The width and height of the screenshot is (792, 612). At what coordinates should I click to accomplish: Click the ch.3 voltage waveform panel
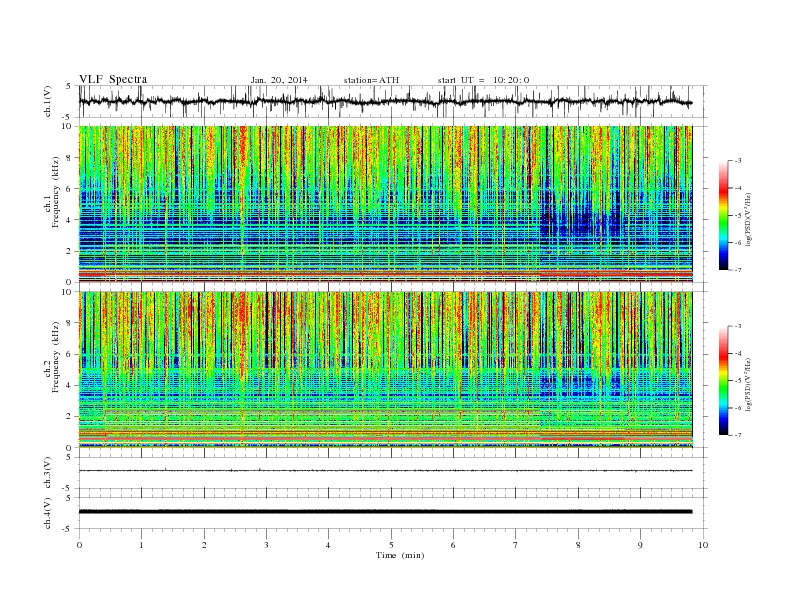point(393,473)
